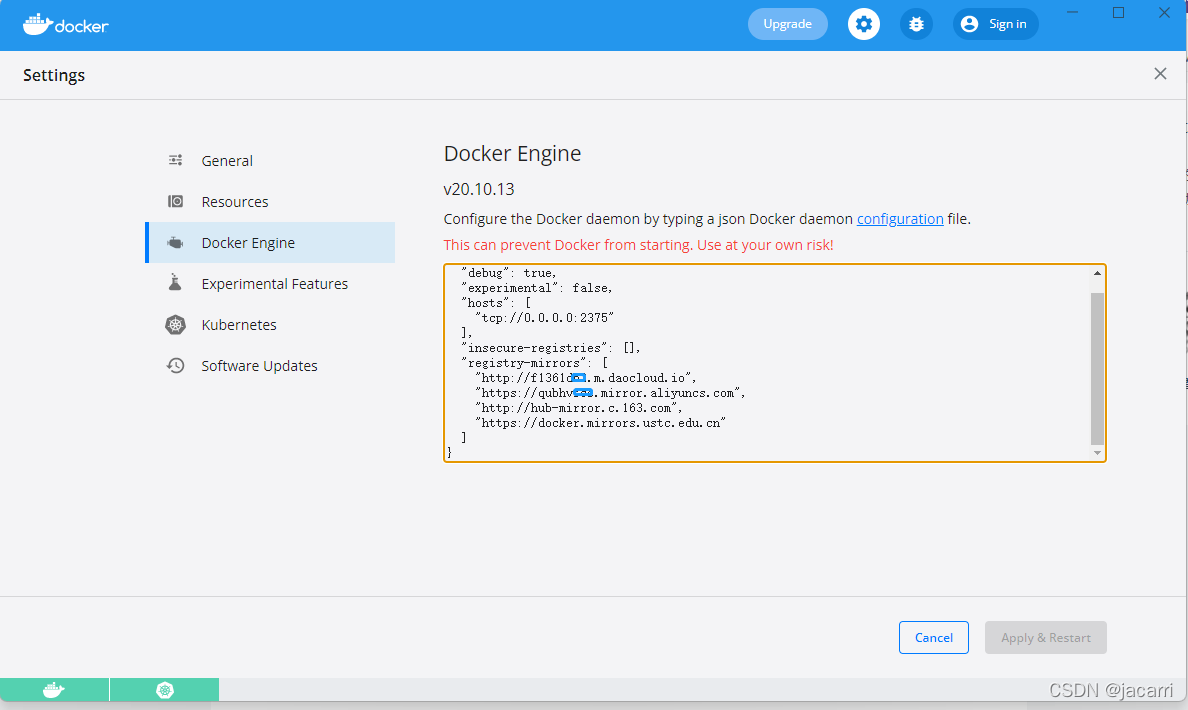This screenshot has width=1188, height=710.
Task: Click the Docker whale logo in header
Action: pyautogui.click(x=66, y=25)
